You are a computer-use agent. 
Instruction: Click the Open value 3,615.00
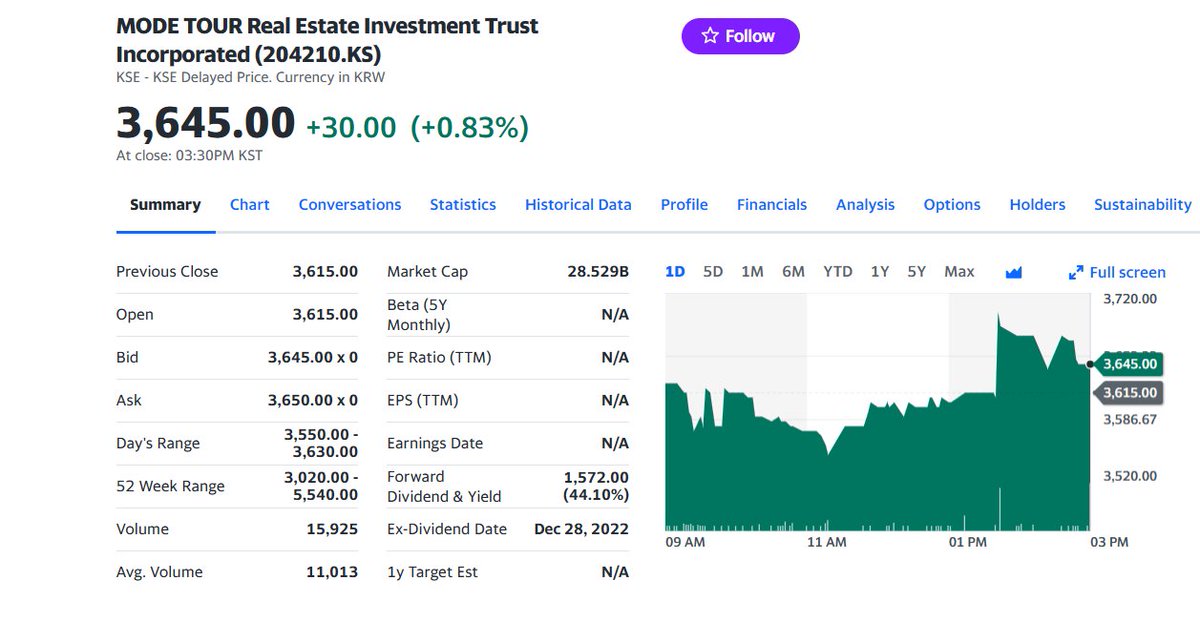point(325,314)
